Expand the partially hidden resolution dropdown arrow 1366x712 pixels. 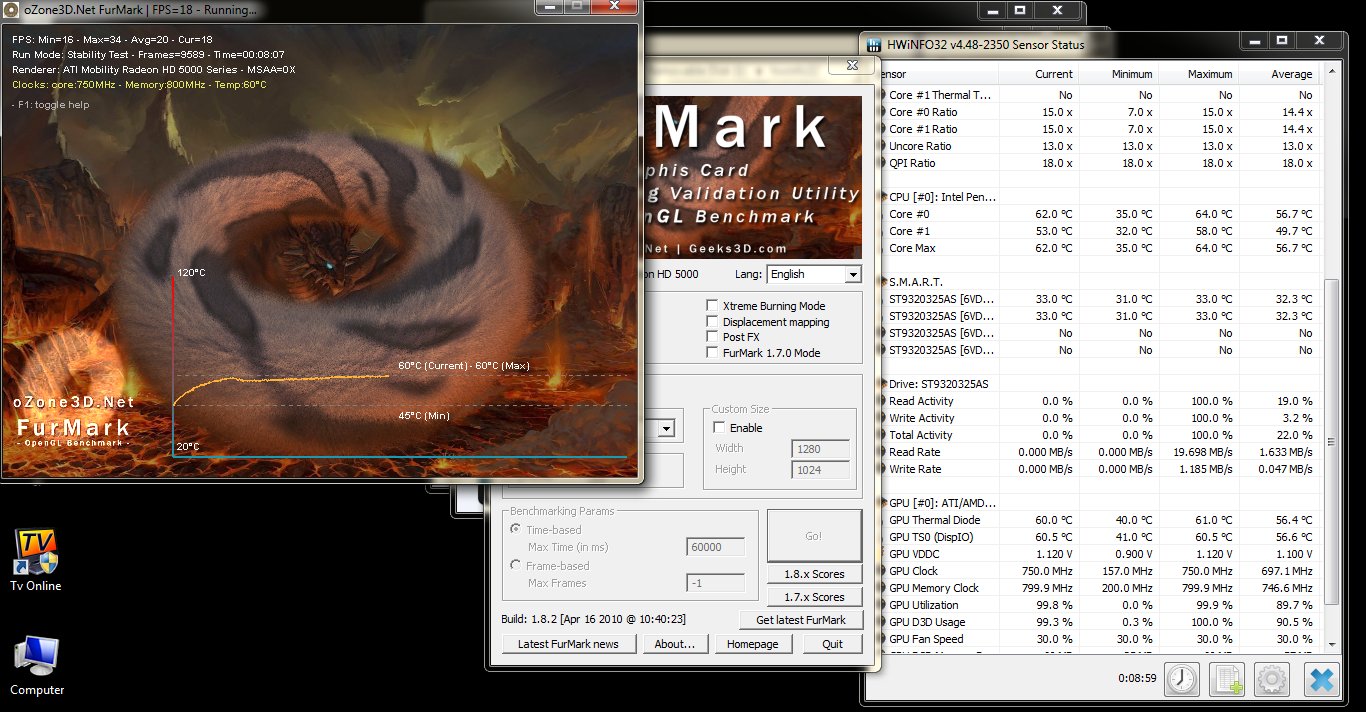pyautogui.click(x=666, y=429)
